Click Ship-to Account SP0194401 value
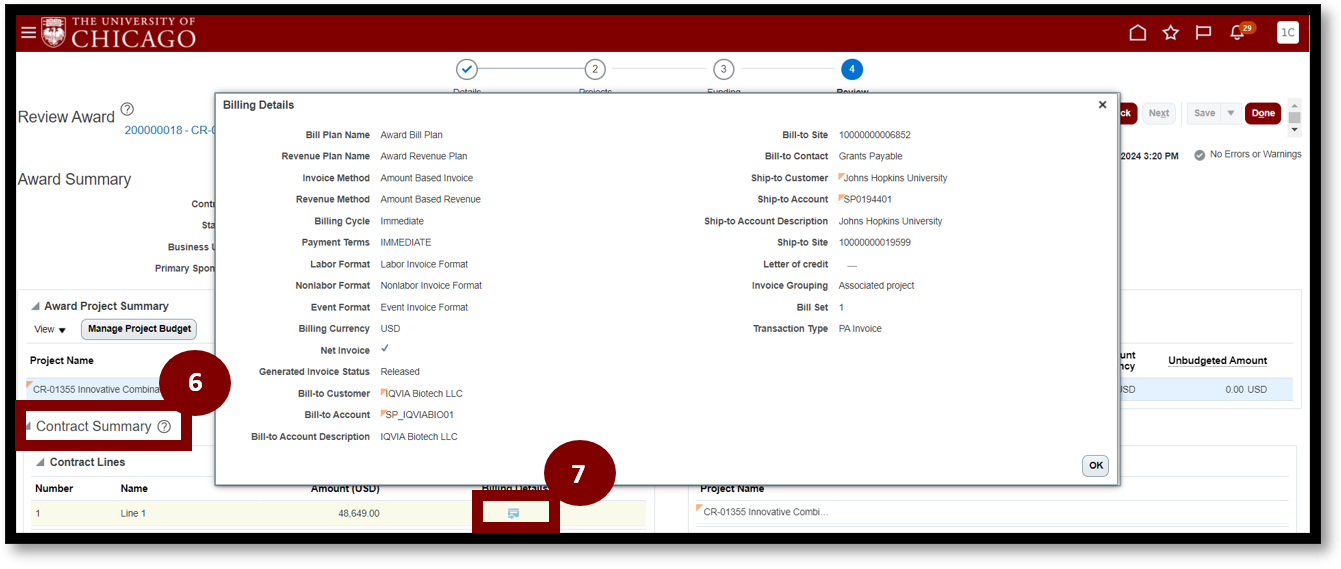Image resolution: width=1341 pixels, height=569 pixels. click(x=868, y=199)
